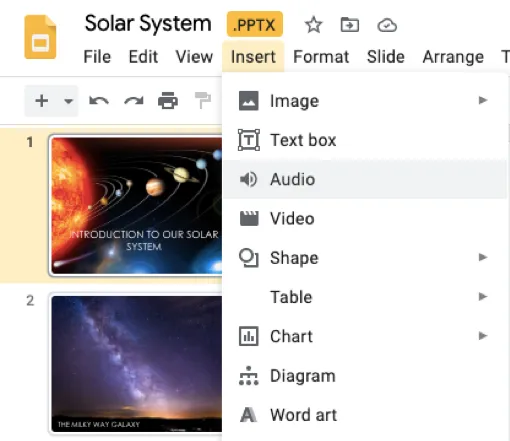The image size is (510, 441).
Task: Click the Audio speaker icon
Action: (248, 179)
